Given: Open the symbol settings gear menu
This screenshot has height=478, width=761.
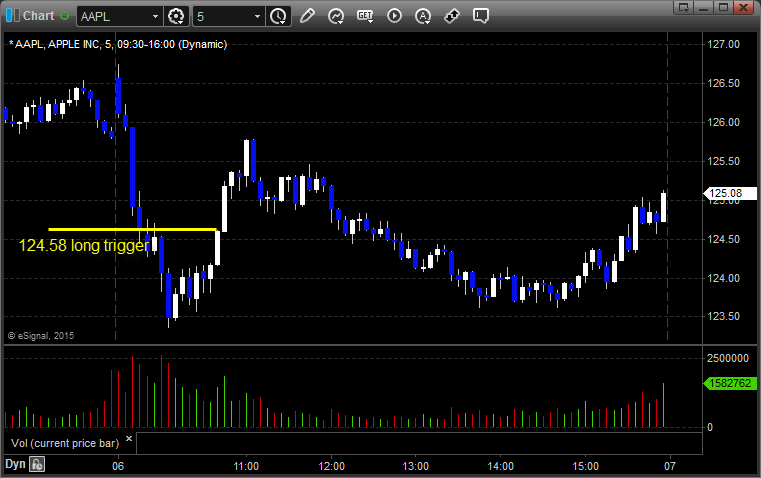Looking at the screenshot, I should pos(176,16).
